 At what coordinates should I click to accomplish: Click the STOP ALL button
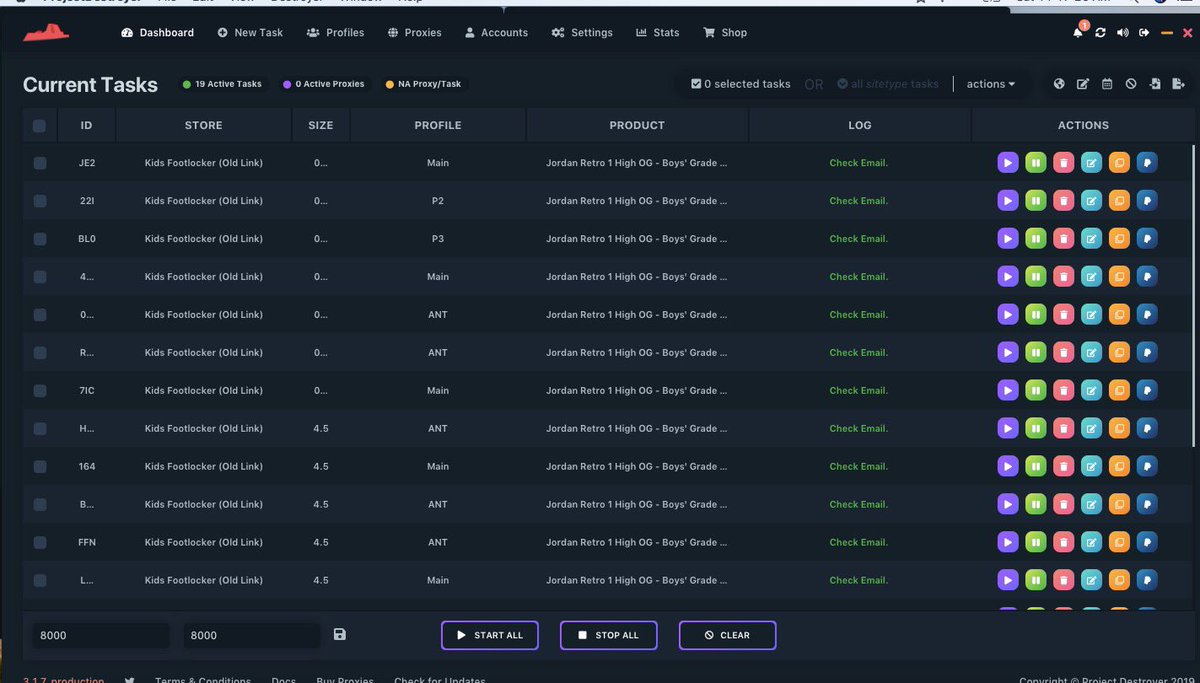tap(609, 635)
